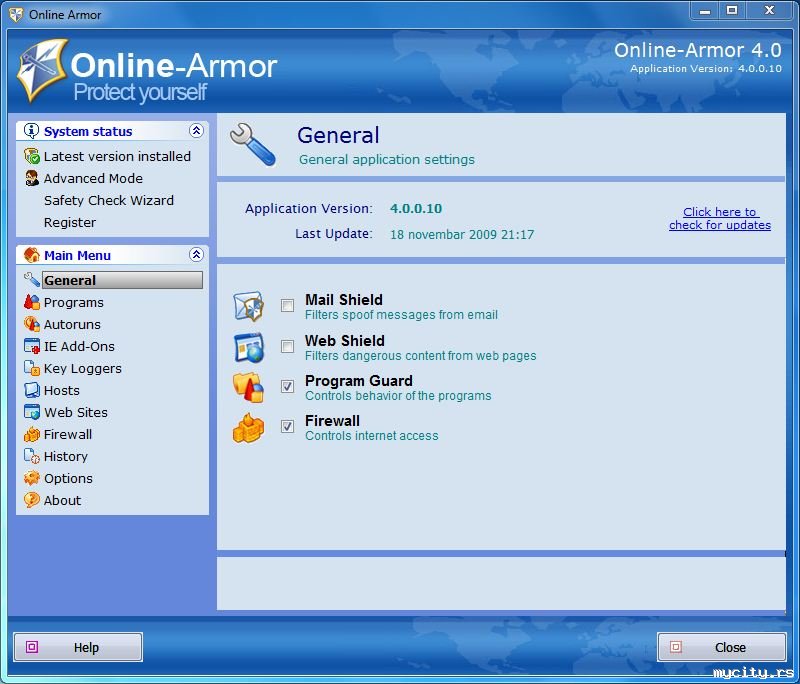Click the Options gear icon
The height and width of the screenshot is (684, 800).
coord(32,478)
